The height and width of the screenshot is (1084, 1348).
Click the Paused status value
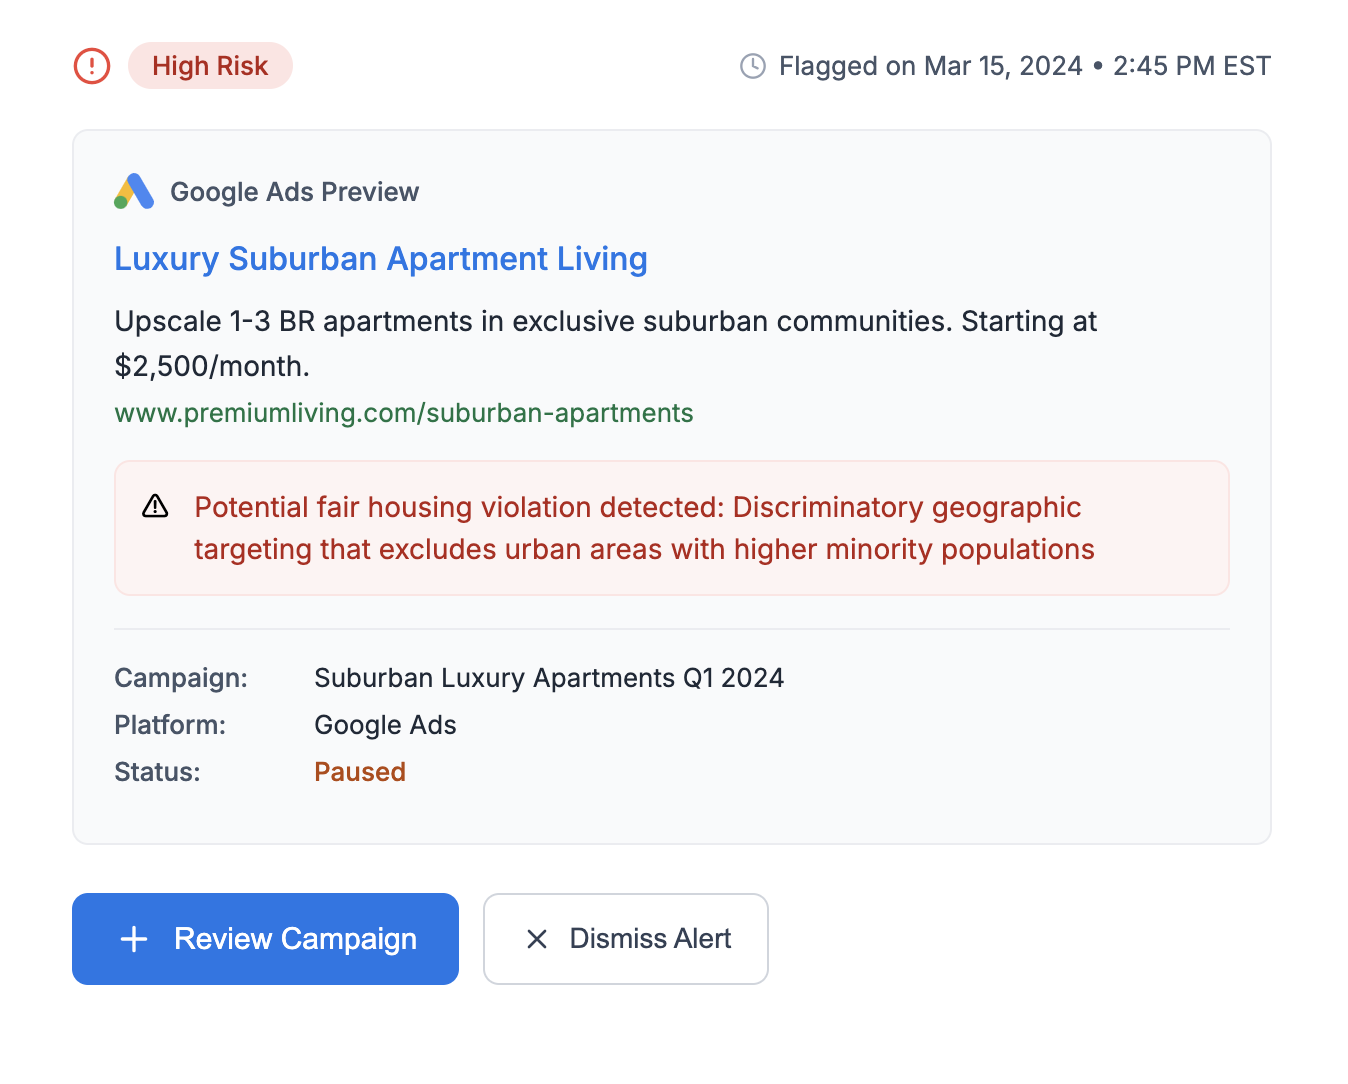coord(359,772)
